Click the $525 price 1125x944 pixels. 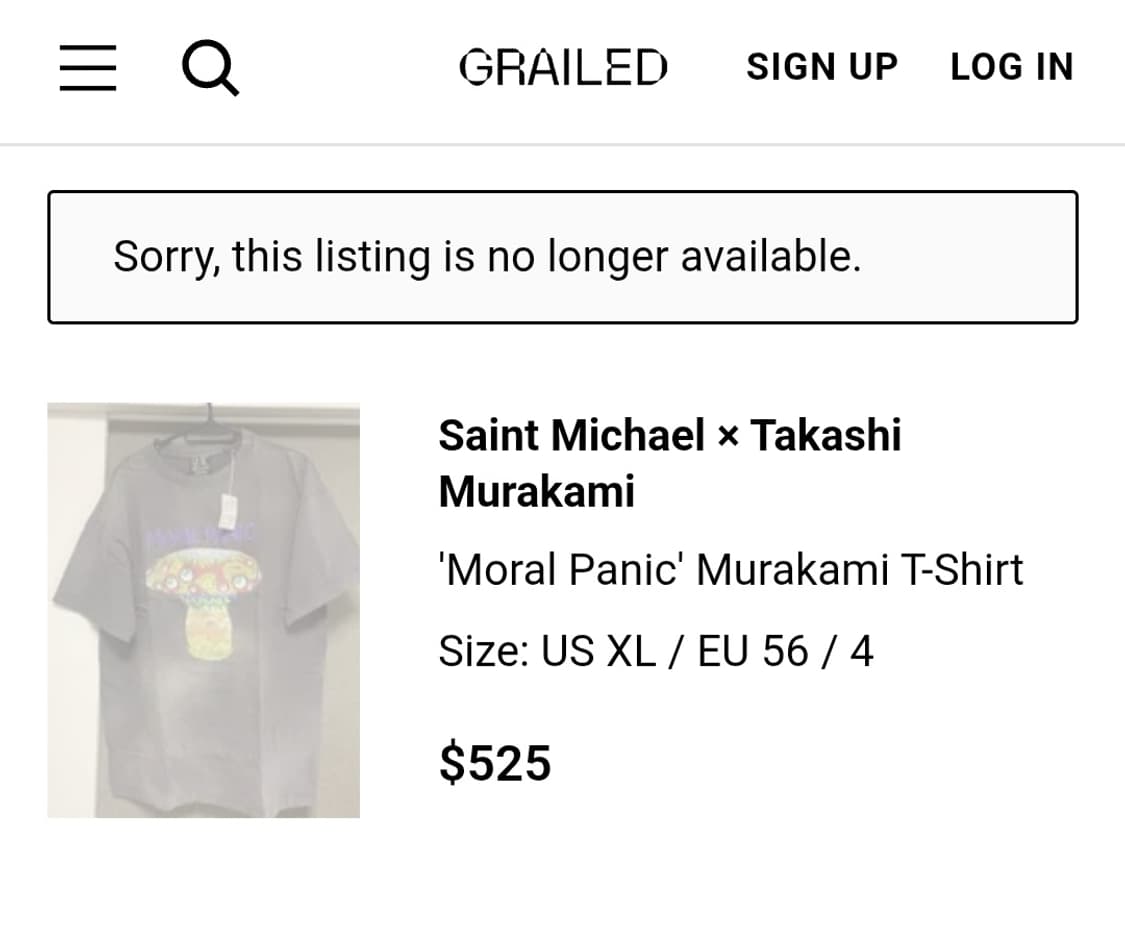pos(495,763)
